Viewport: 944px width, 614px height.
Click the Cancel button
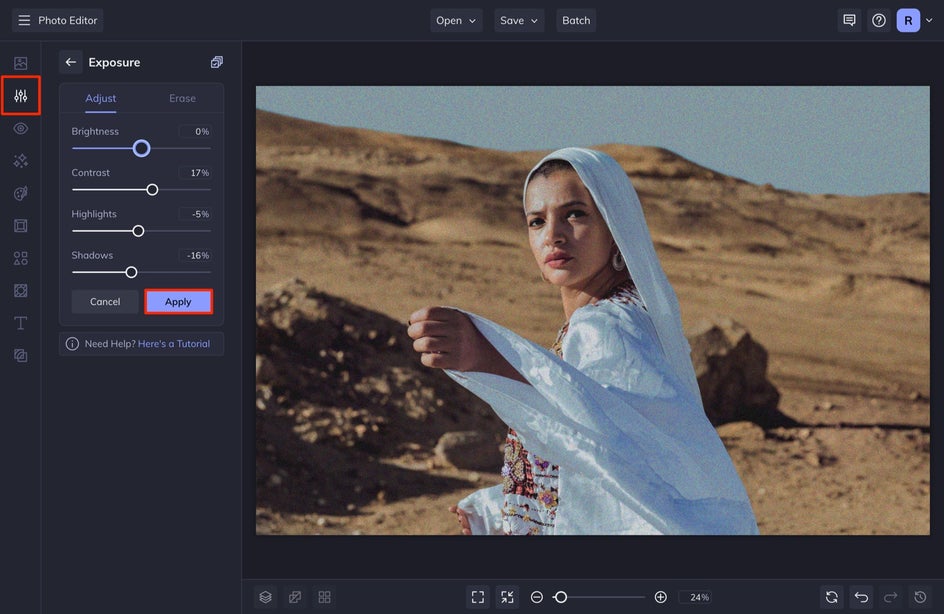tap(105, 302)
